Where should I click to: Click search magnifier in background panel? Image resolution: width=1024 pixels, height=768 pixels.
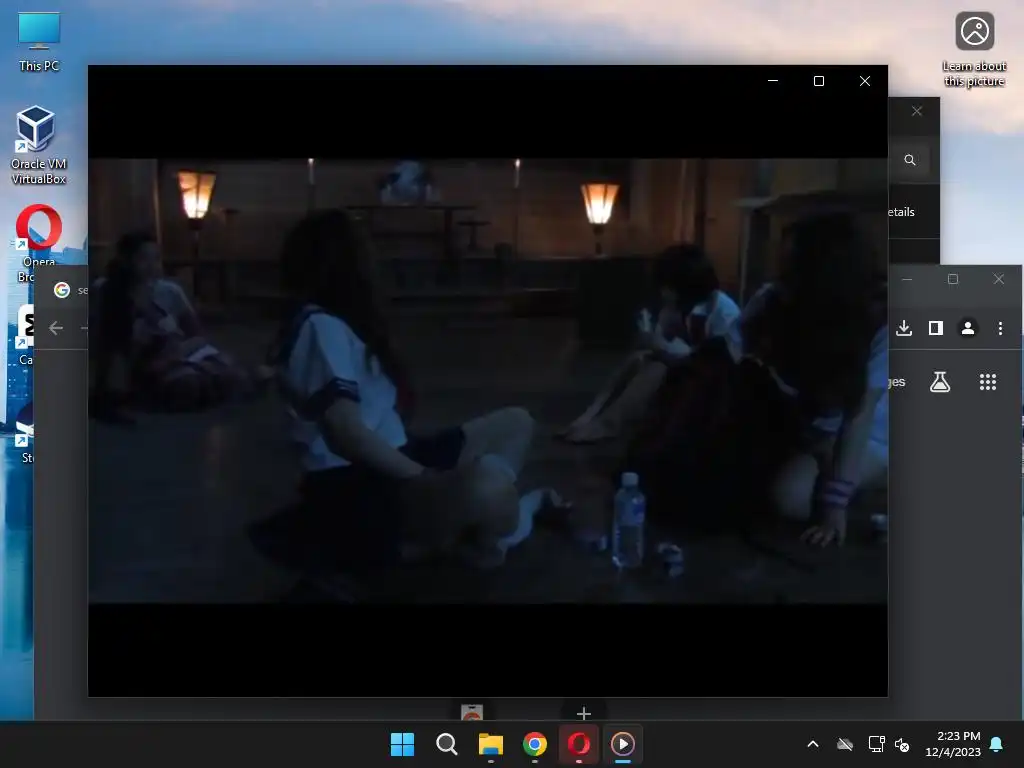point(910,160)
